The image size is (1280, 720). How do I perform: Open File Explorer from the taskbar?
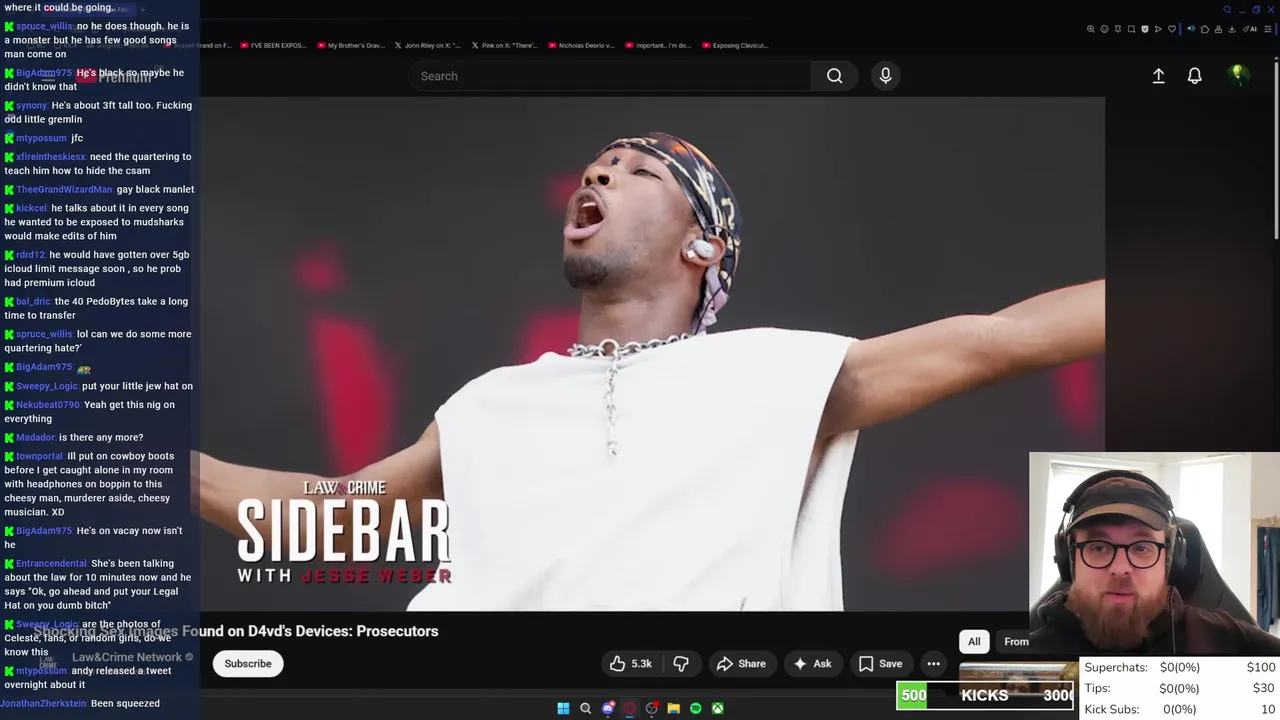673,708
